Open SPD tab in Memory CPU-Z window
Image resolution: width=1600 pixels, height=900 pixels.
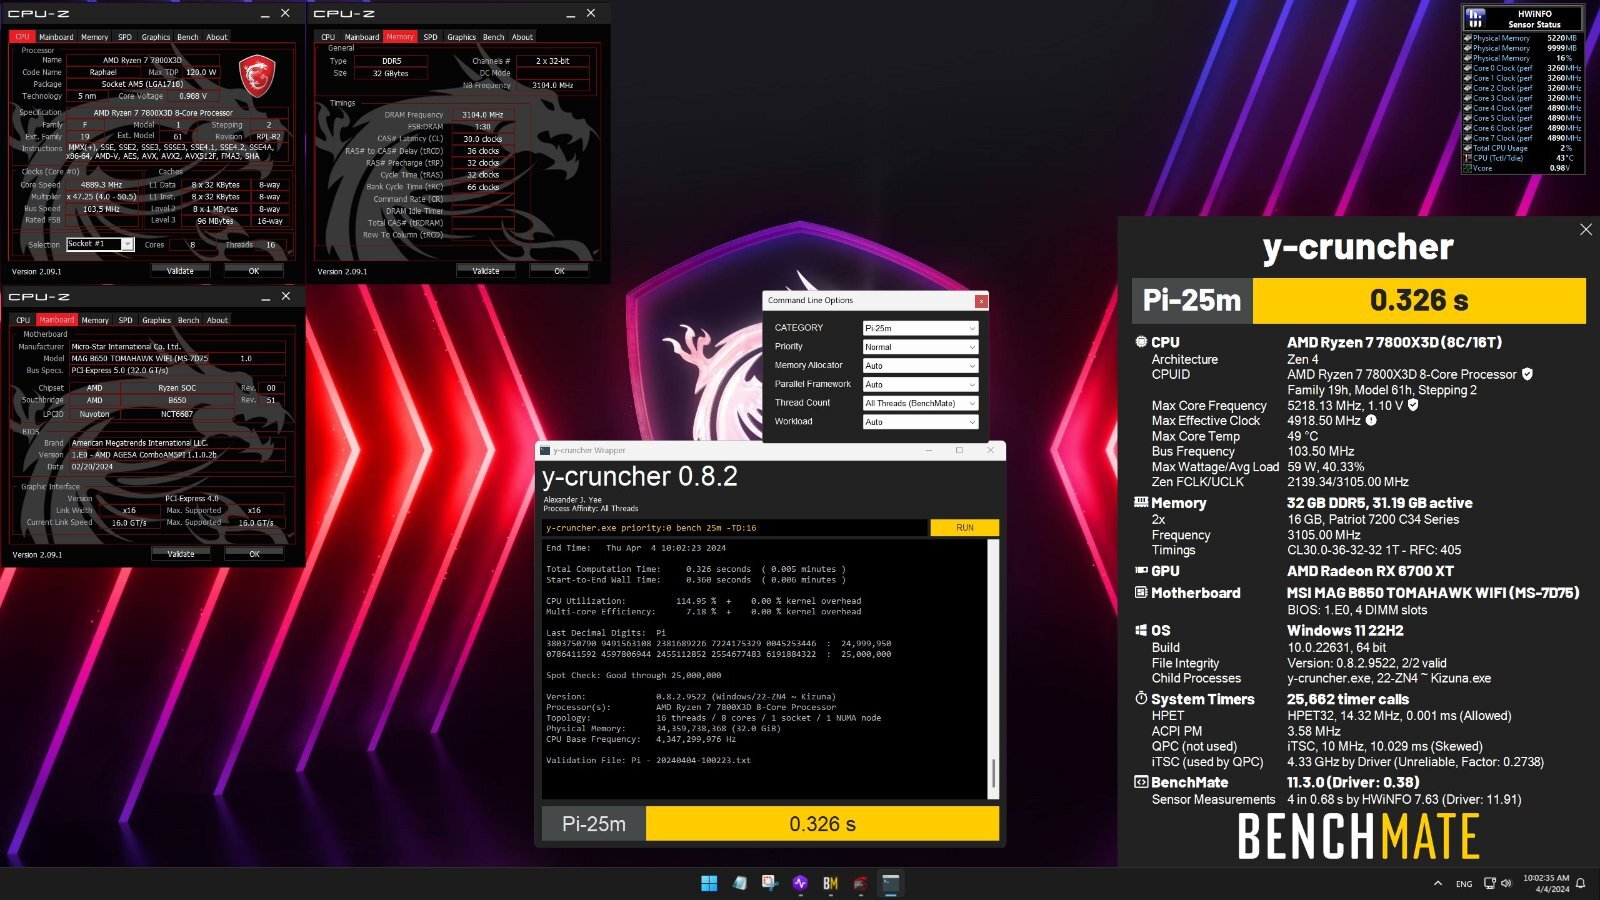pos(430,37)
